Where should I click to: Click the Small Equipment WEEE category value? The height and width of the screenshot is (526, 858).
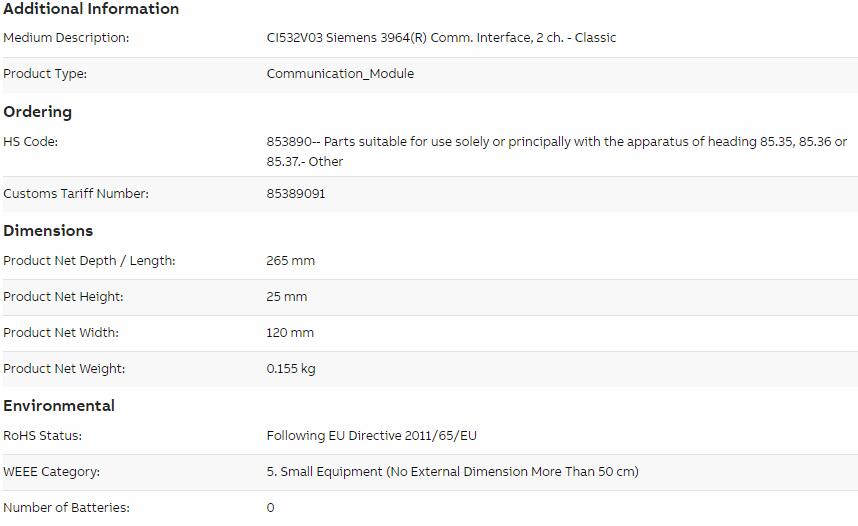(453, 472)
